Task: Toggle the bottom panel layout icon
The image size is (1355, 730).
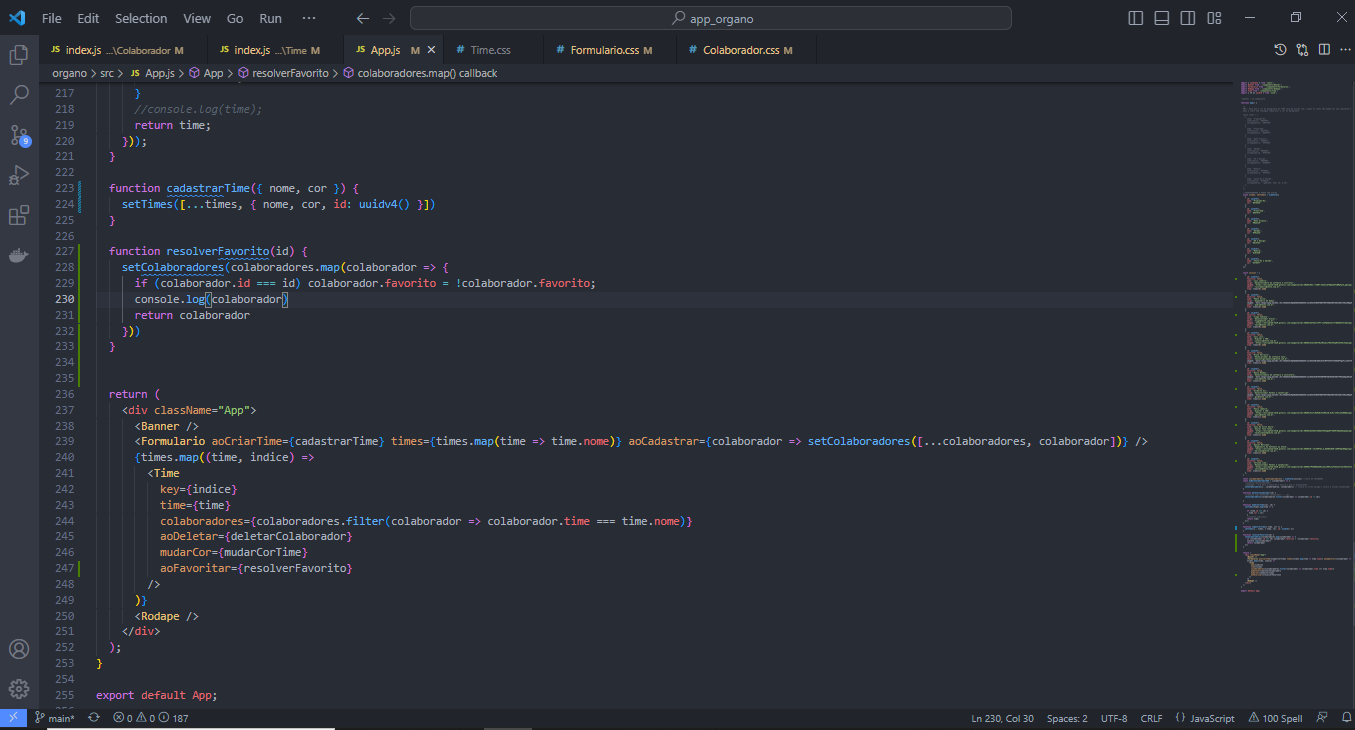Action: pos(1161,18)
